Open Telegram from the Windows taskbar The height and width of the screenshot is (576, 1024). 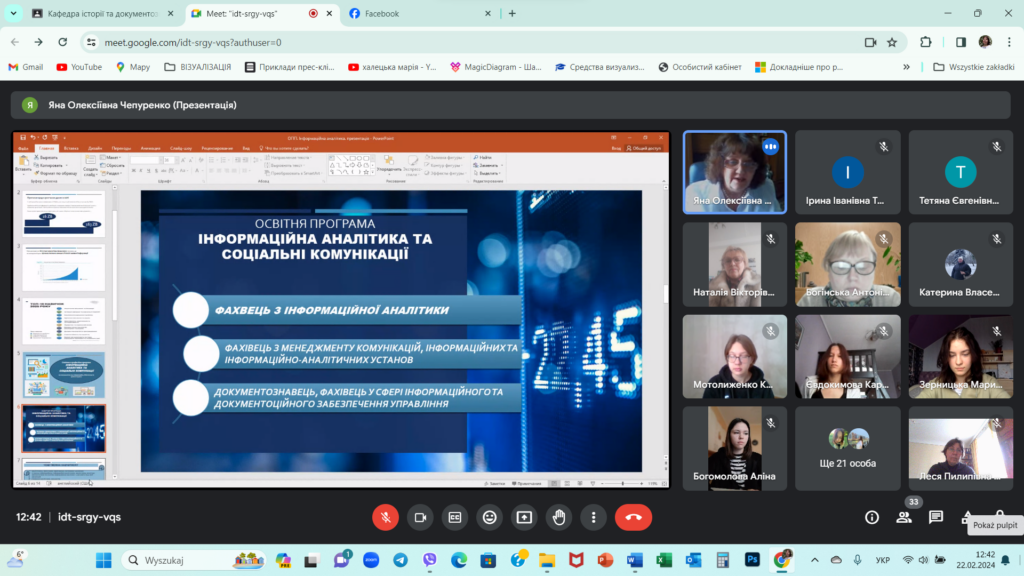400,559
